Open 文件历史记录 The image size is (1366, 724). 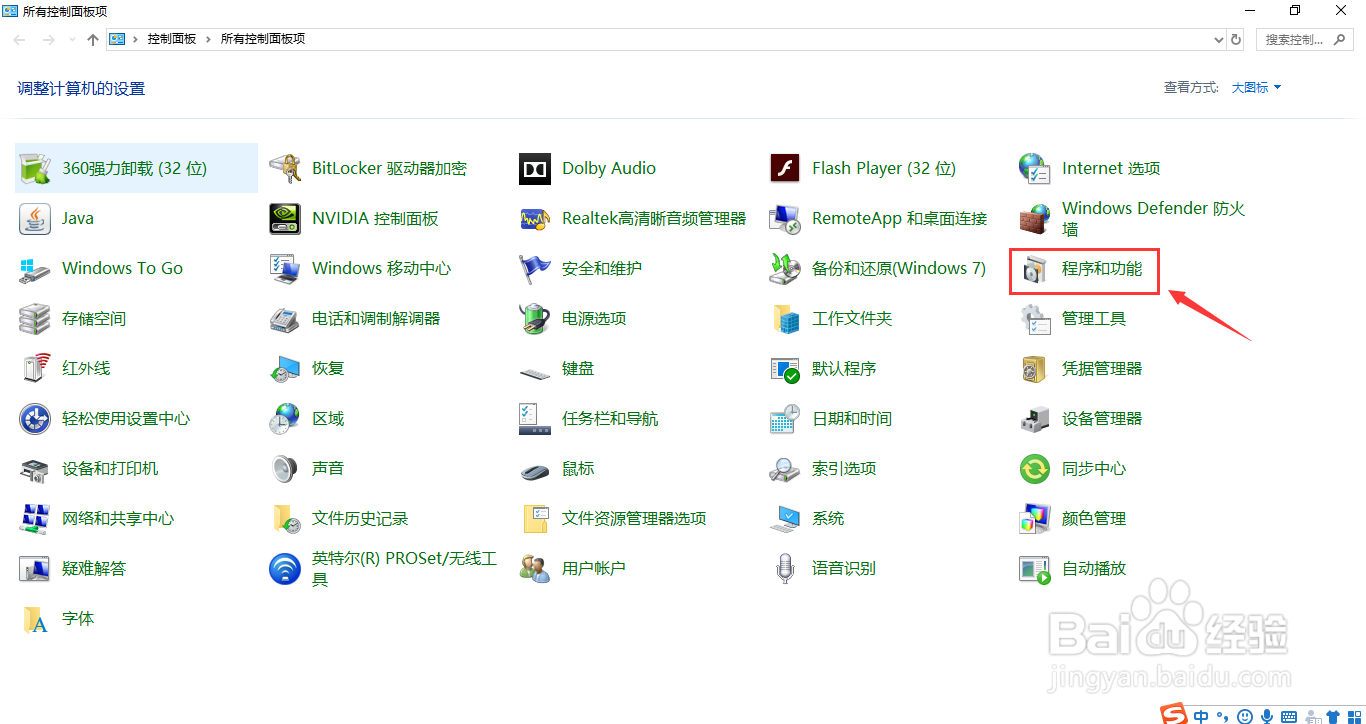pos(359,518)
